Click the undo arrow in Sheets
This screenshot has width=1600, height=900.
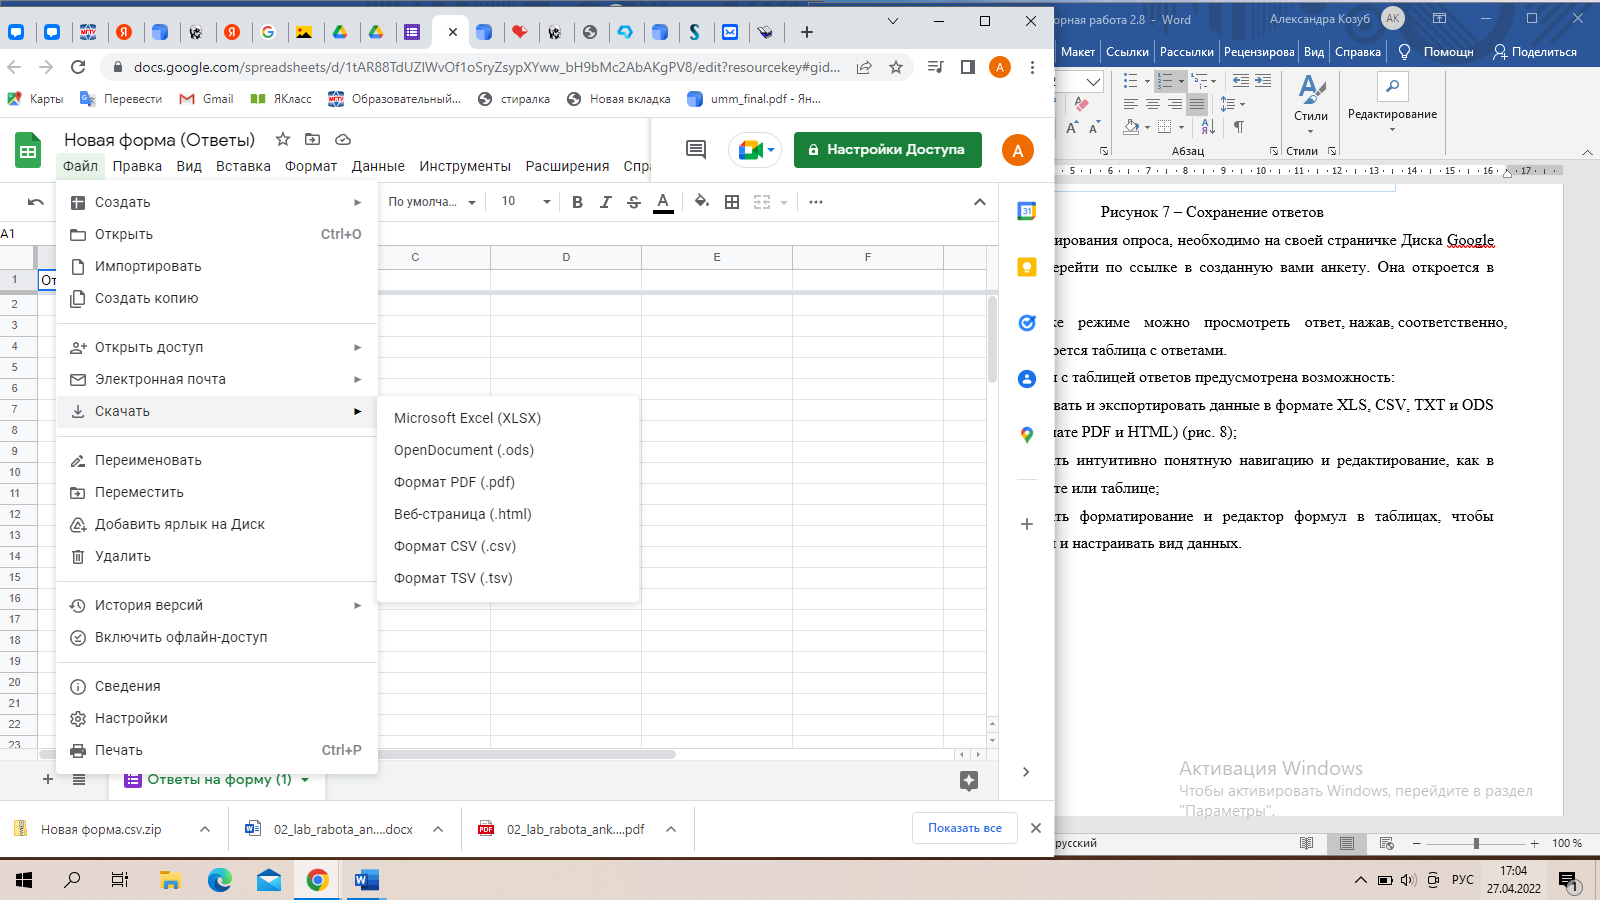[36, 202]
